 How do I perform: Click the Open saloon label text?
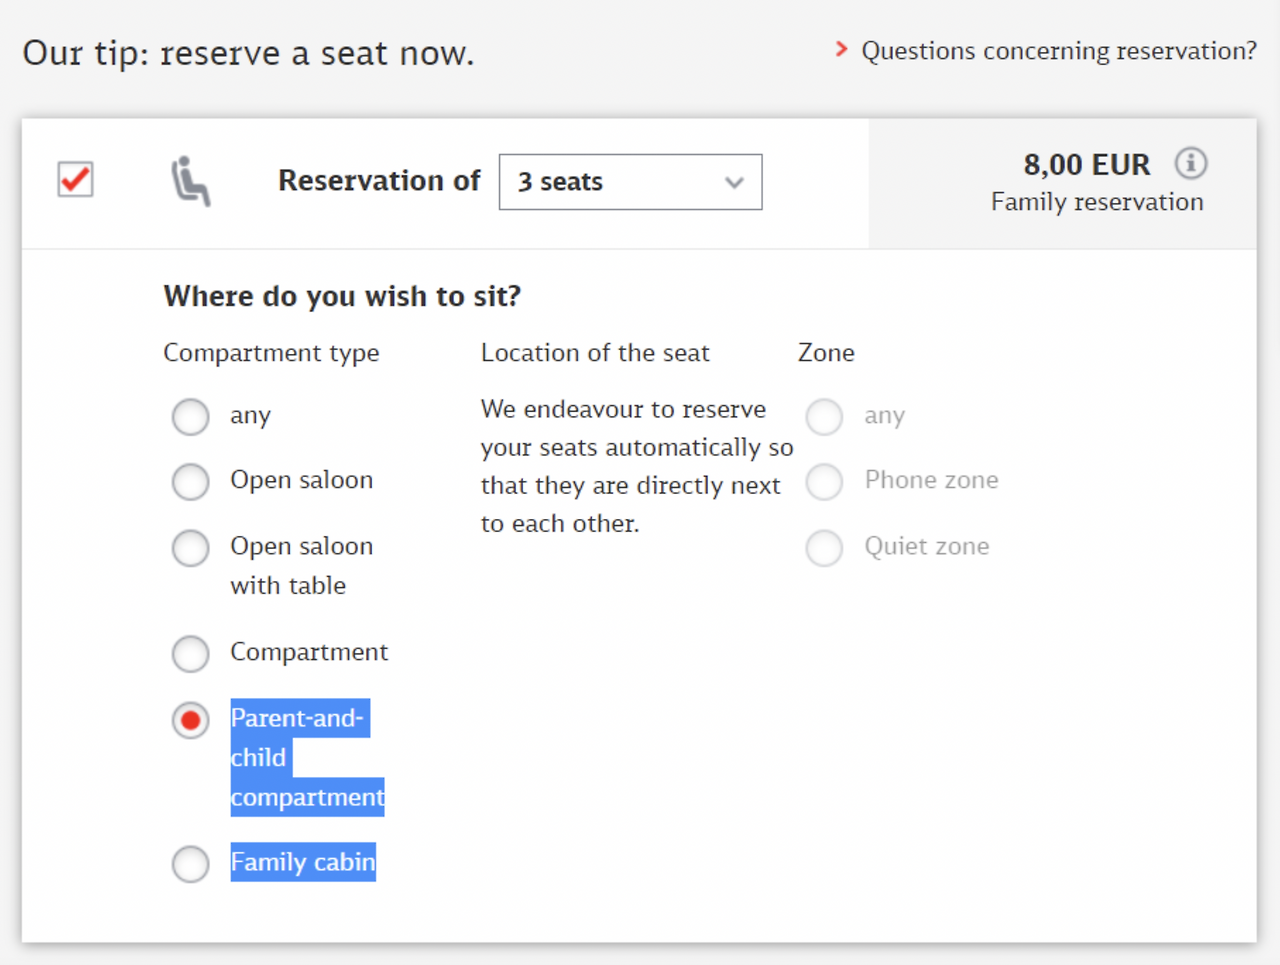[x=301, y=480]
